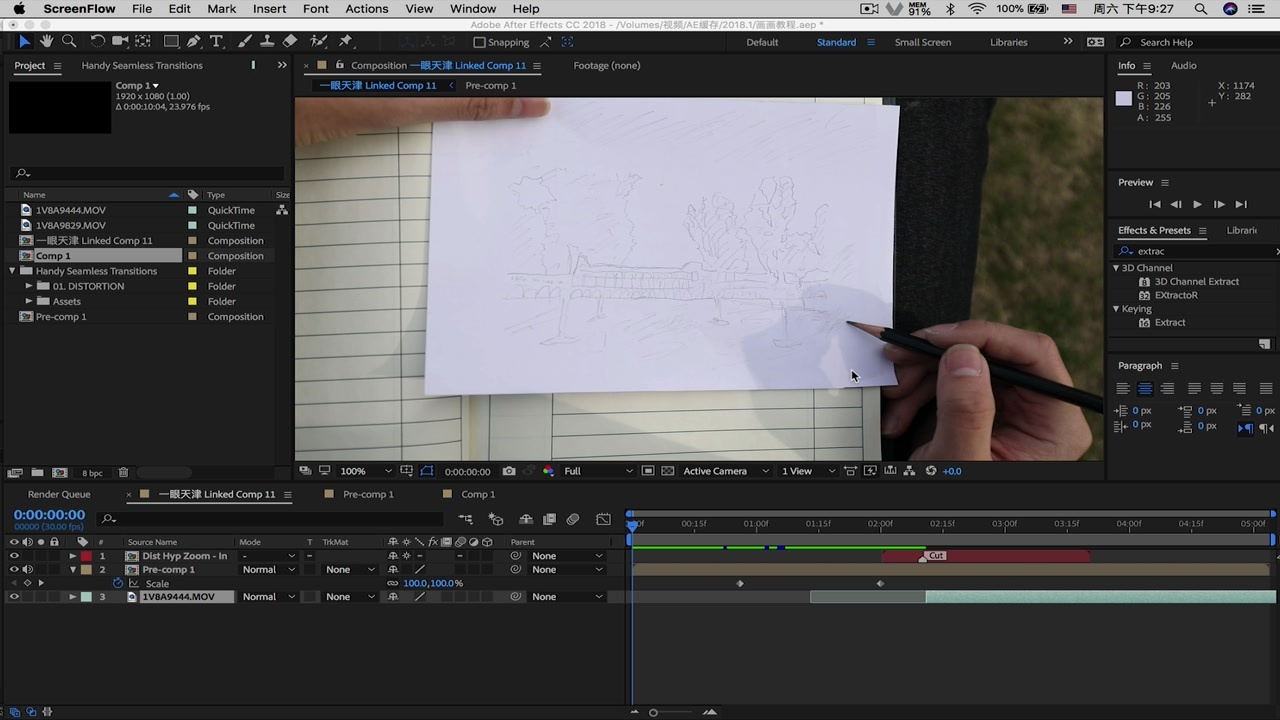Toggle Motion Blur enable in timeline
The height and width of the screenshot is (720, 1280).
[x=573, y=519]
